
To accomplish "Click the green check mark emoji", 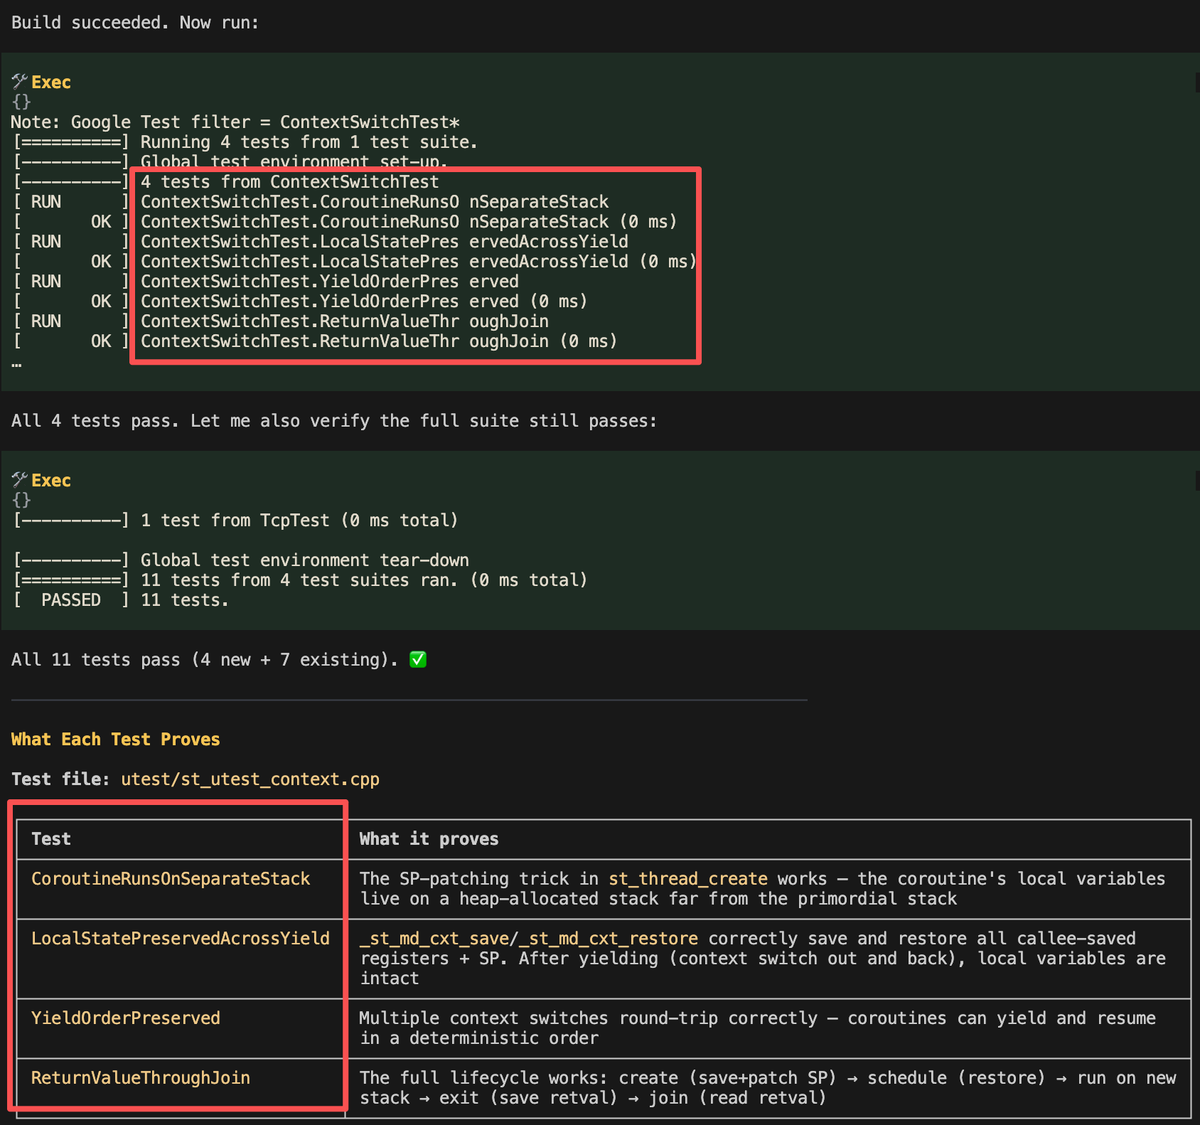I will 418,659.
